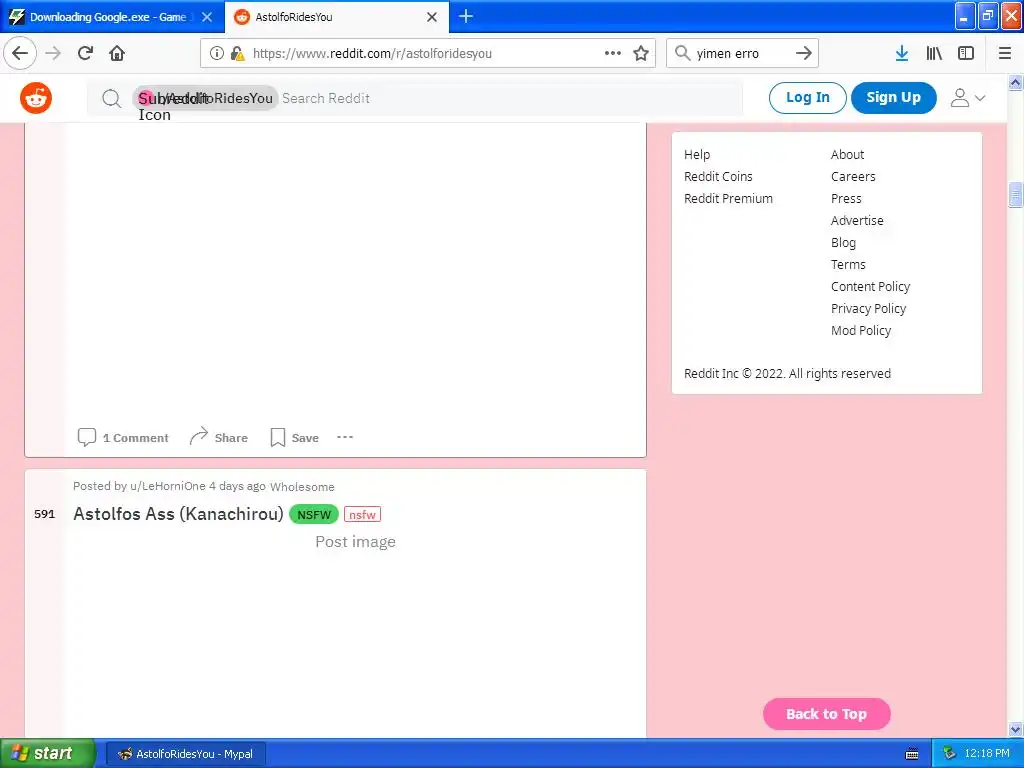Open page actions three-dot menu in address bar
The image size is (1024, 768).
pos(613,53)
